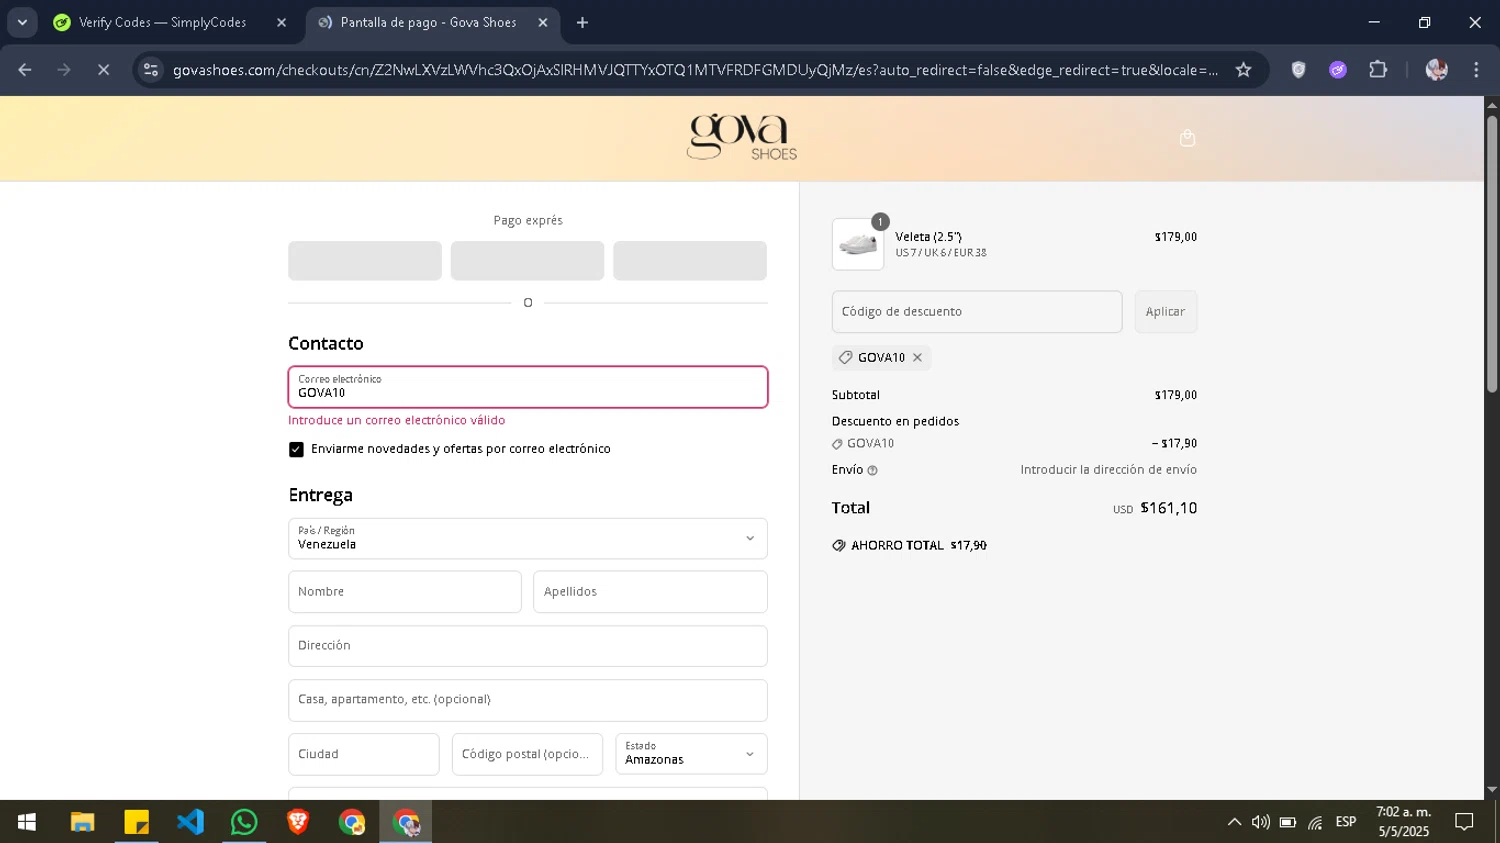Viewport: 1500px width, 843px height.
Task: Expand País / Región Venezuela dropdown
Action: [x=528, y=538]
